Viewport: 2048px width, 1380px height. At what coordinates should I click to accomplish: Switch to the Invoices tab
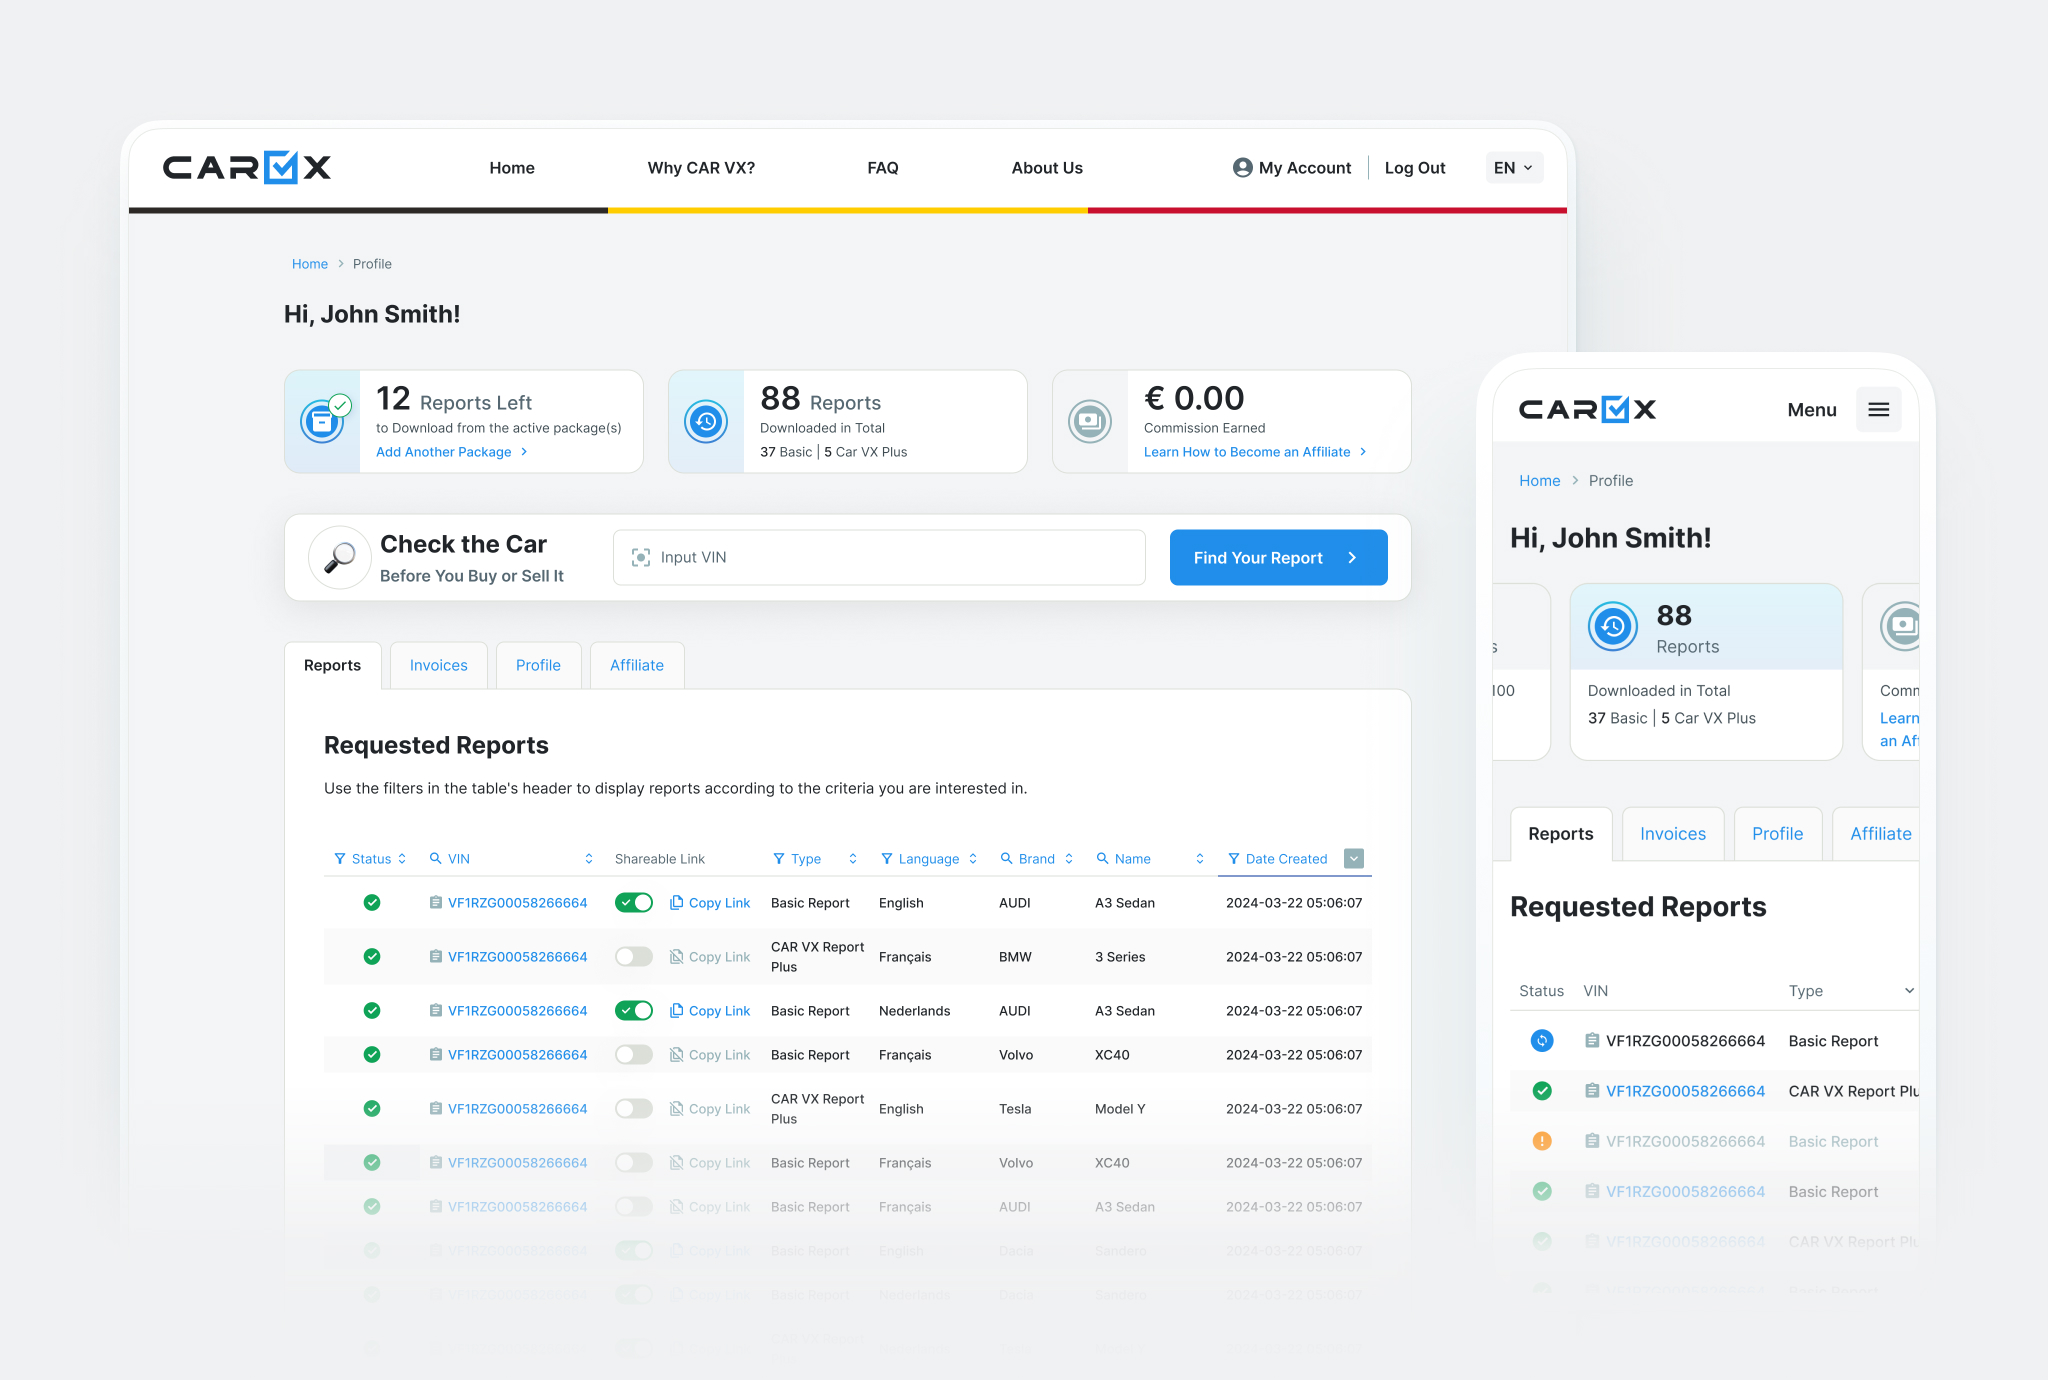click(438, 666)
